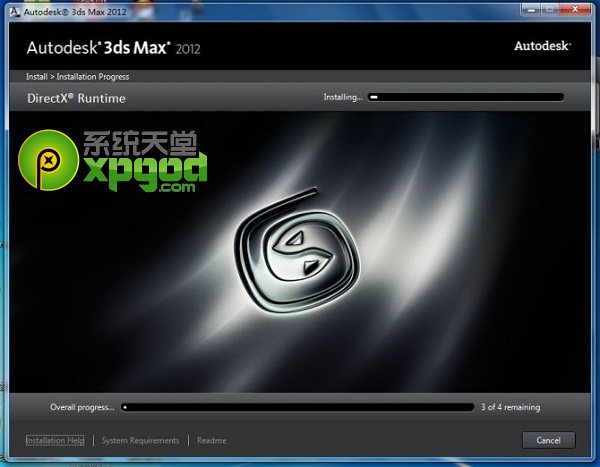
Task: Click the Install > Installation Progress breadcrumb
Action: pyautogui.click(x=78, y=77)
